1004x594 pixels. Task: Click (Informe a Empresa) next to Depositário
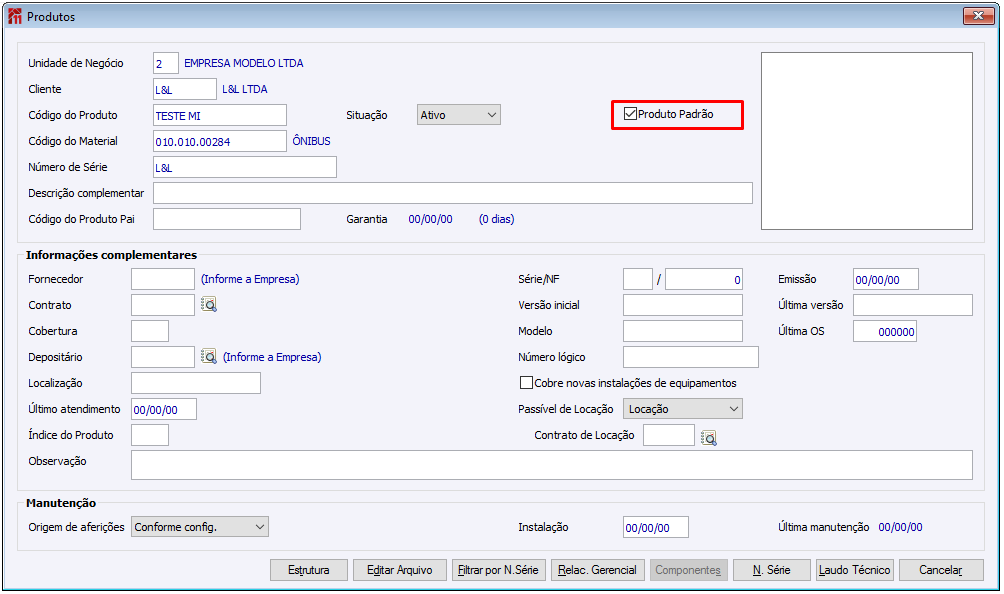tap(272, 357)
